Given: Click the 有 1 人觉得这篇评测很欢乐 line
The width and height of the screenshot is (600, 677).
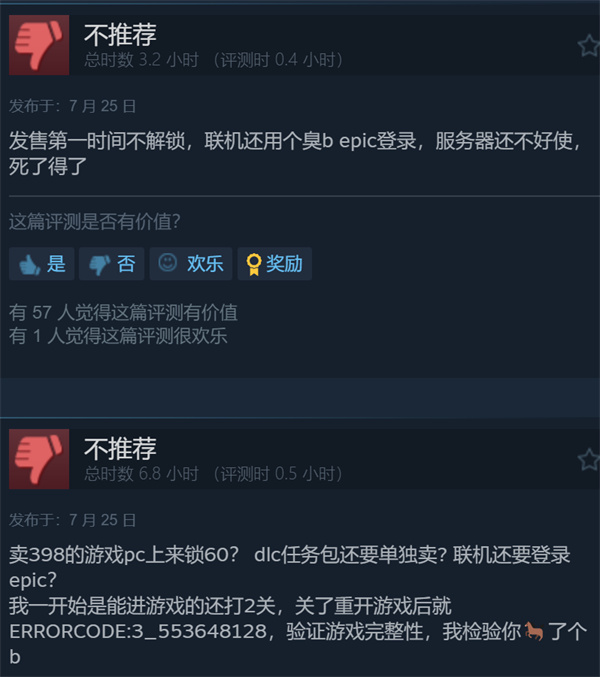Looking at the screenshot, I should [118, 335].
